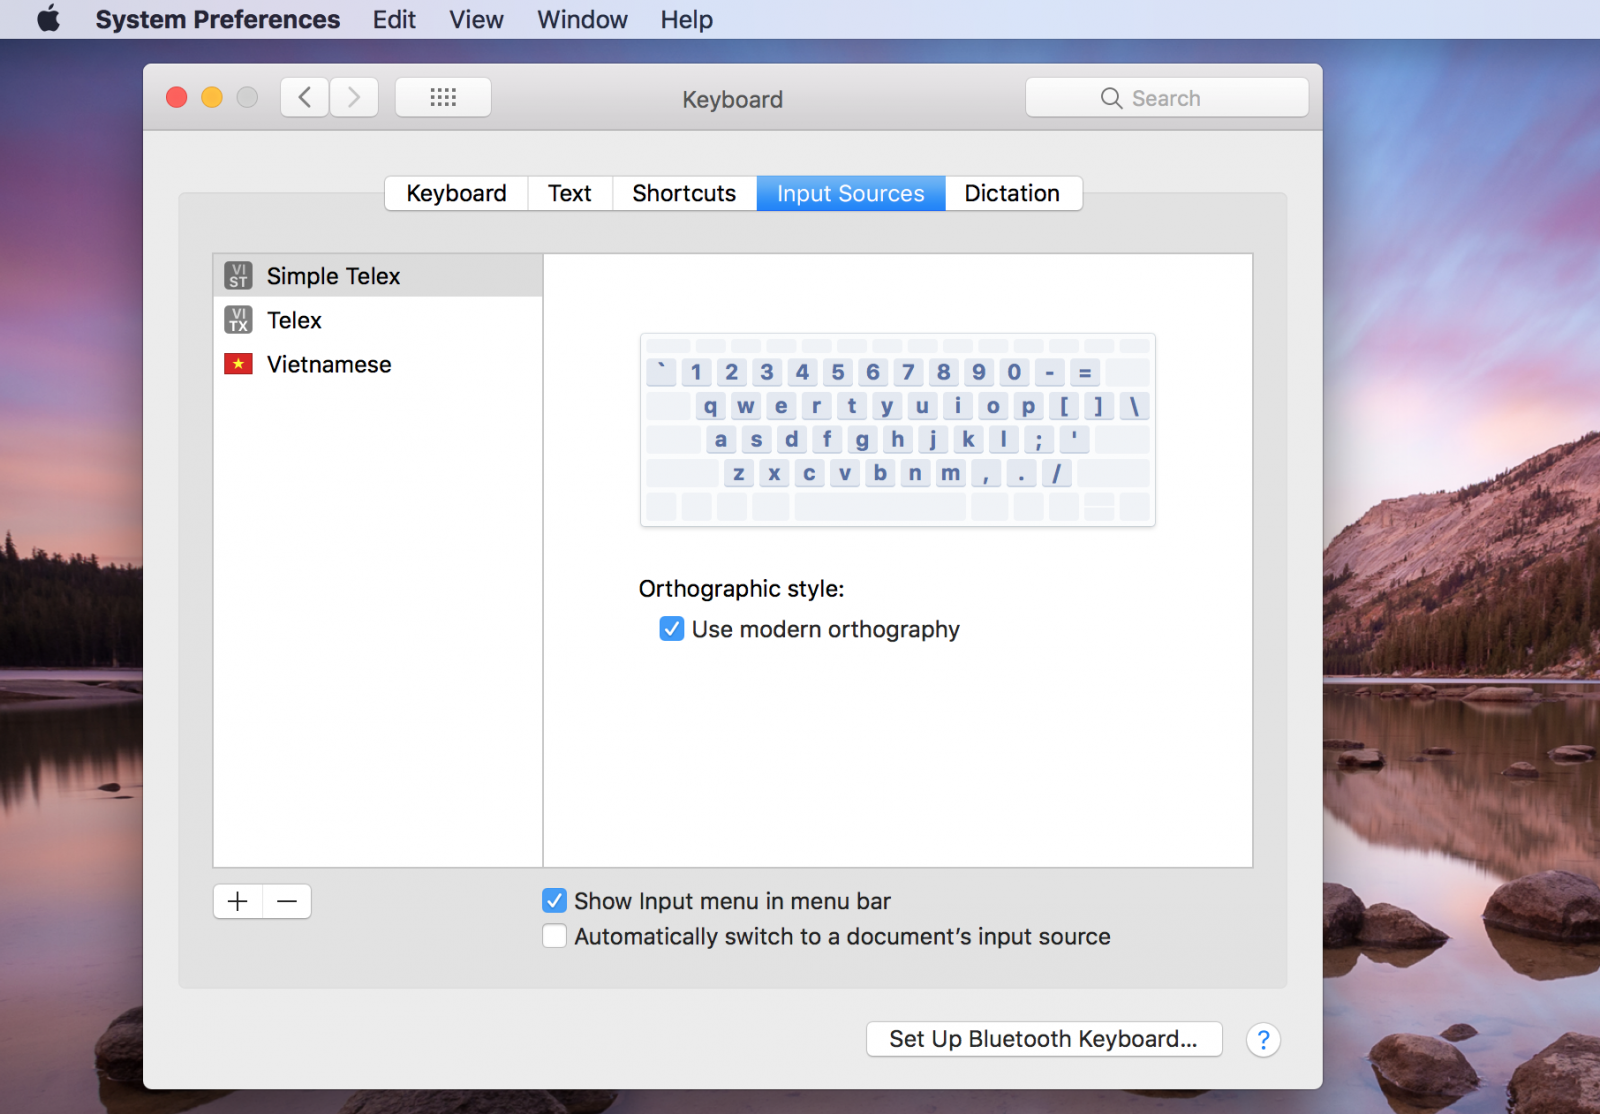Viewport: 1600px width, 1114px height.
Task: Click the 'Orthographic style:' label
Action: pos(742,589)
